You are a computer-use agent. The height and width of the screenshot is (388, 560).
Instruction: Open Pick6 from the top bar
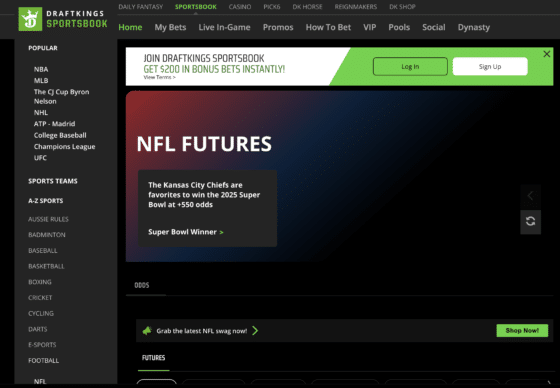(x=272, y=7)
